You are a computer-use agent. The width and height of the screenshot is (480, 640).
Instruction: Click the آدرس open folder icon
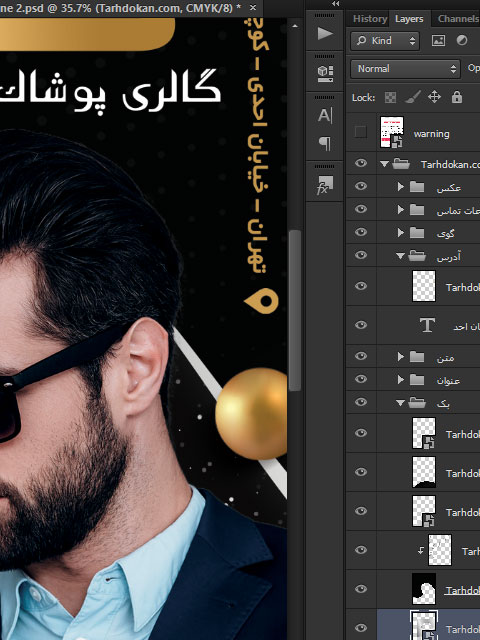[417, 256]
